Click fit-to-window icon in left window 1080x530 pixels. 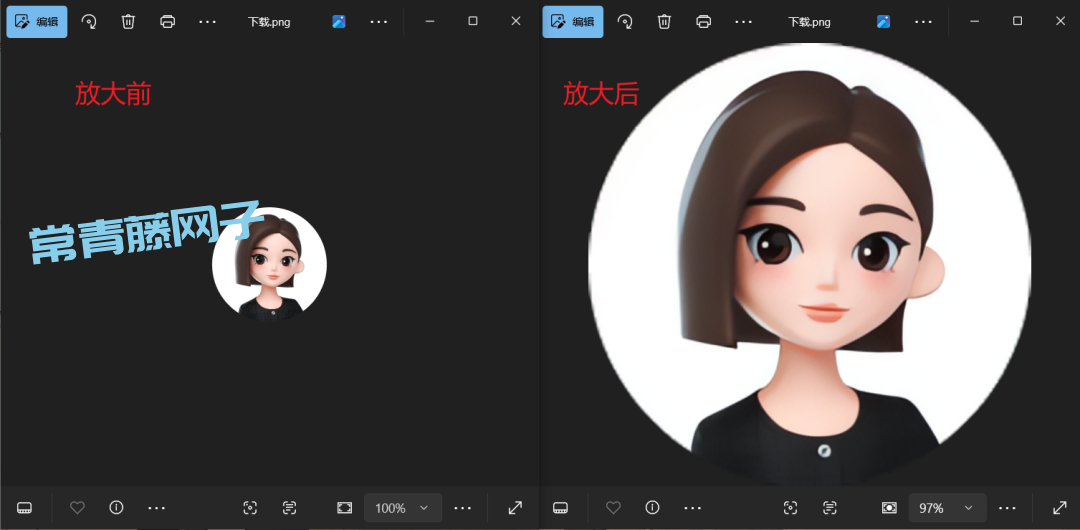tap(344, 508)
